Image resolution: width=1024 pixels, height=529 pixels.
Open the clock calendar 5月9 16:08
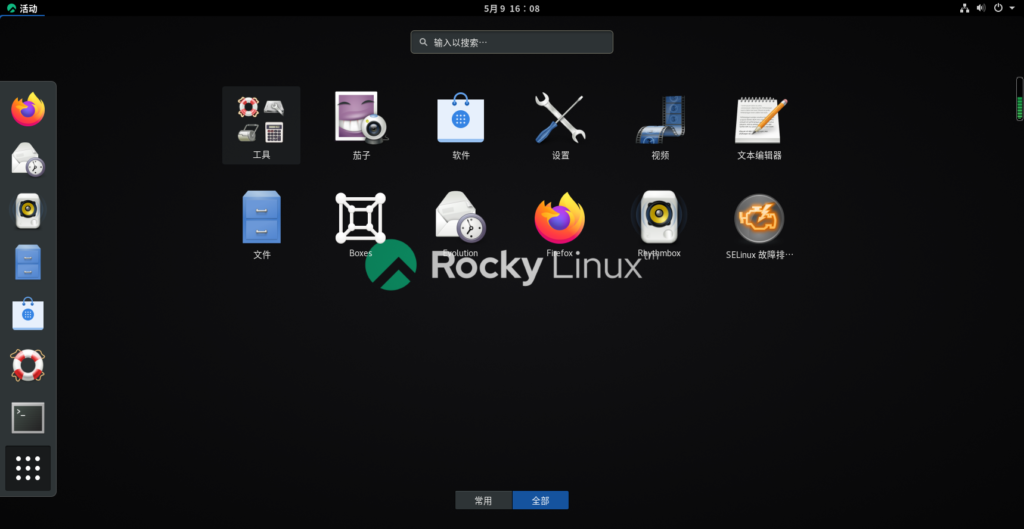pyautogui.click(x=512, y=8)
